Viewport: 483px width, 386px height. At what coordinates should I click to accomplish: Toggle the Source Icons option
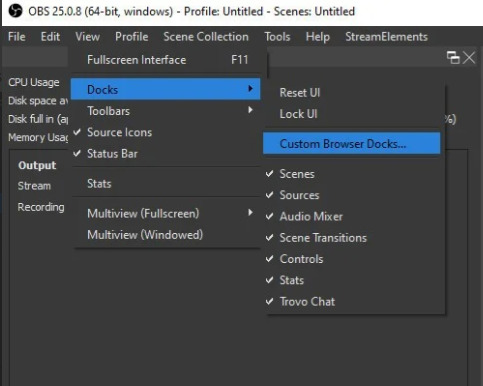pos(166,132)
